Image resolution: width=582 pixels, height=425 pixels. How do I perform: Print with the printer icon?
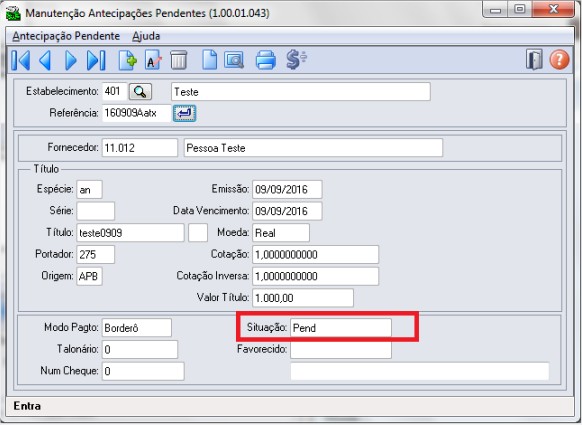[x=266, y=60]
